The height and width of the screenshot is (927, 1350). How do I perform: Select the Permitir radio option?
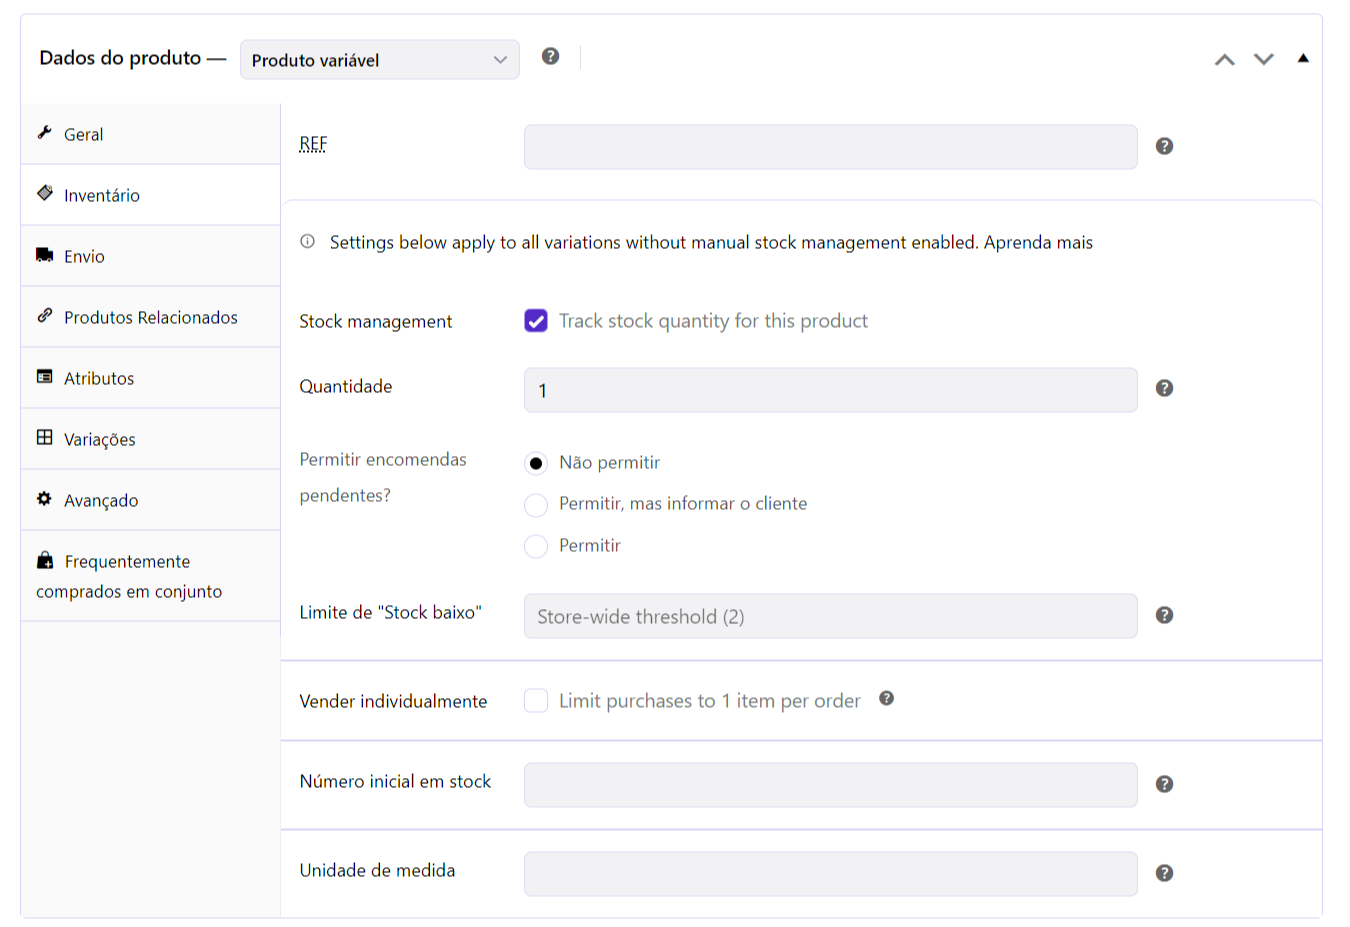536,546
